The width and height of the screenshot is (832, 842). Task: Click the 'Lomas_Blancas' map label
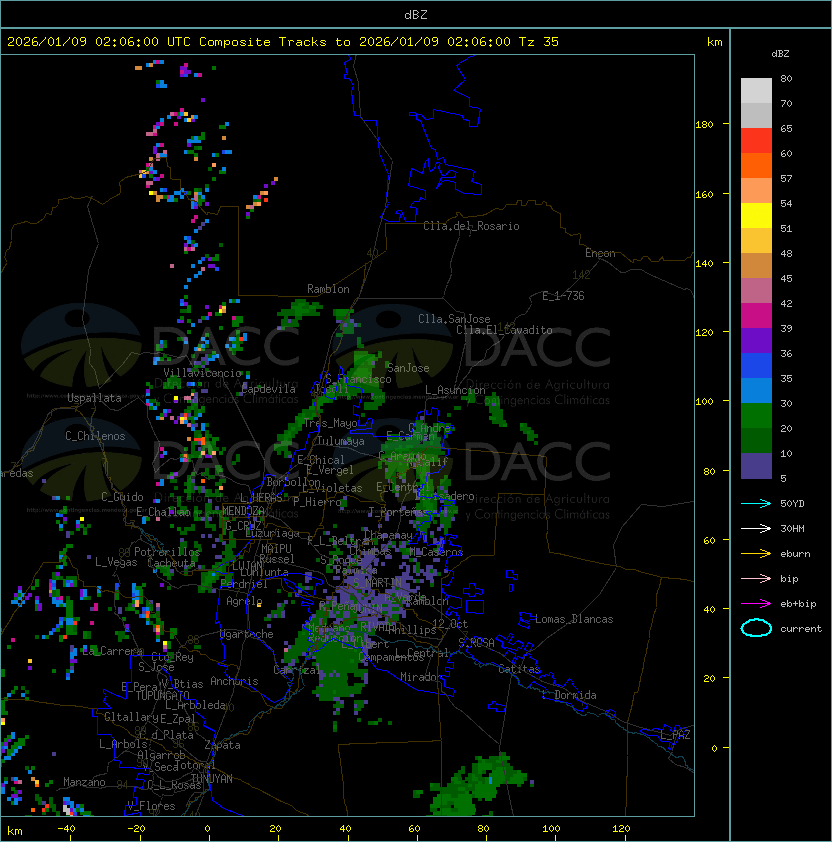coord(574,619)
